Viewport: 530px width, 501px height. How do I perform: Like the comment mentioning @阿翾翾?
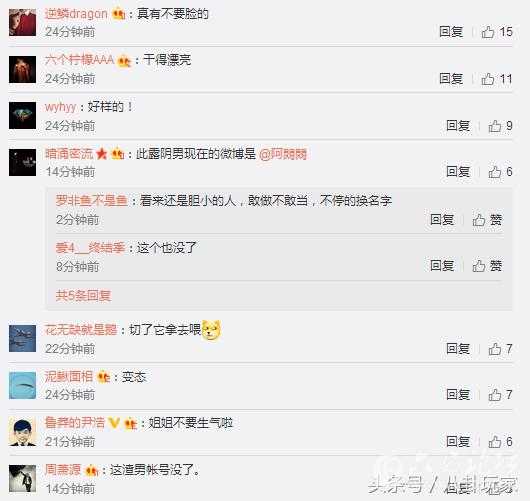pos(500,172)
